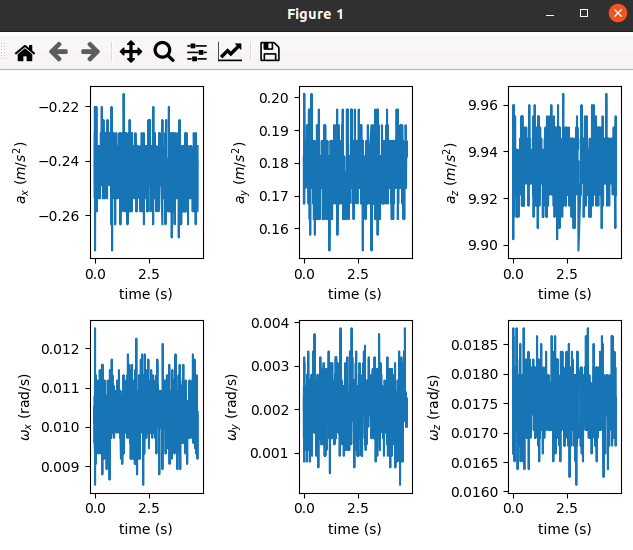This screenshot has width=633, height=550.
Task: Click the toolbar drag handle at left
Action: [3, 52]
